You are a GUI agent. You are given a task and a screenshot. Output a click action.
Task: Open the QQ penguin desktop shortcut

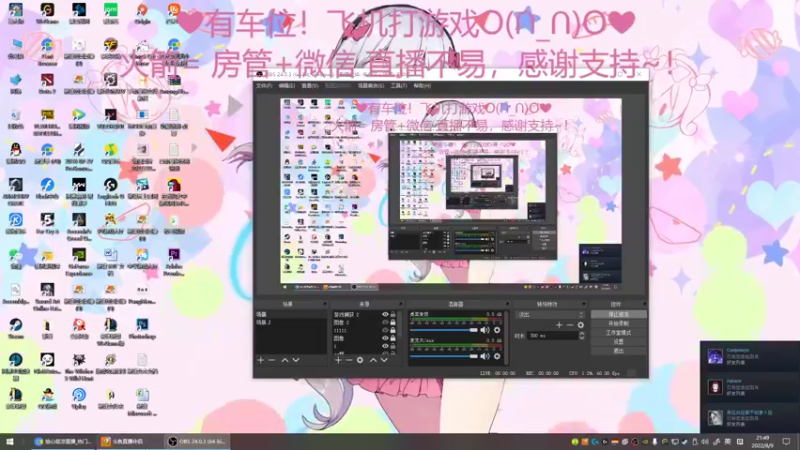(x=15, y=153)
